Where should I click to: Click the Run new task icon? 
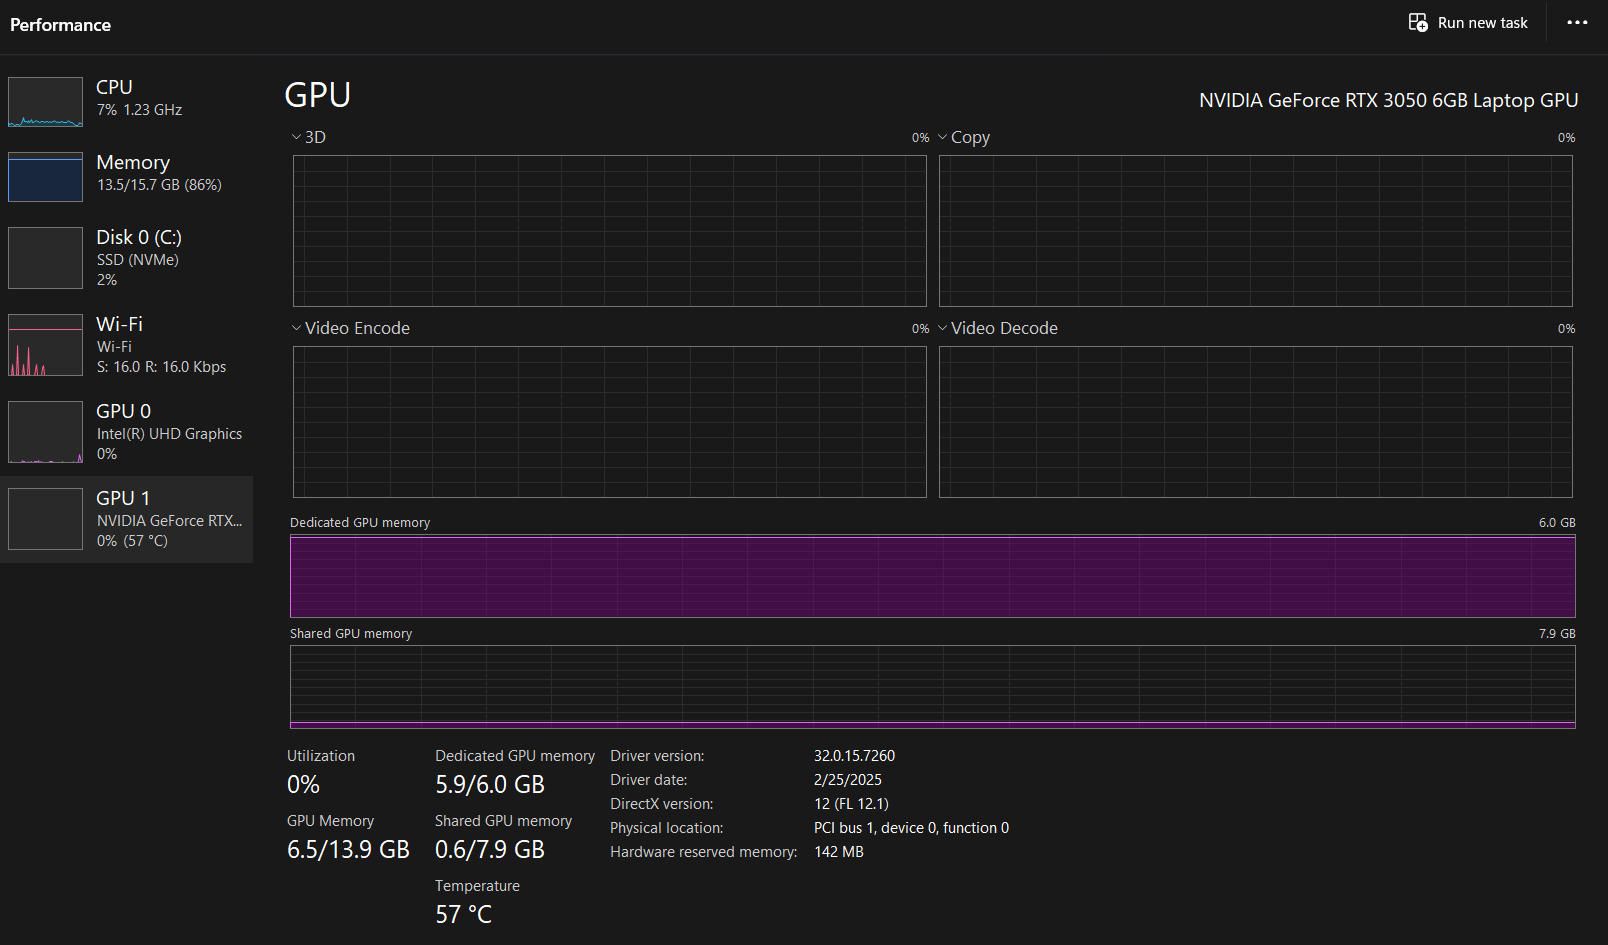tap(1417, 23)
